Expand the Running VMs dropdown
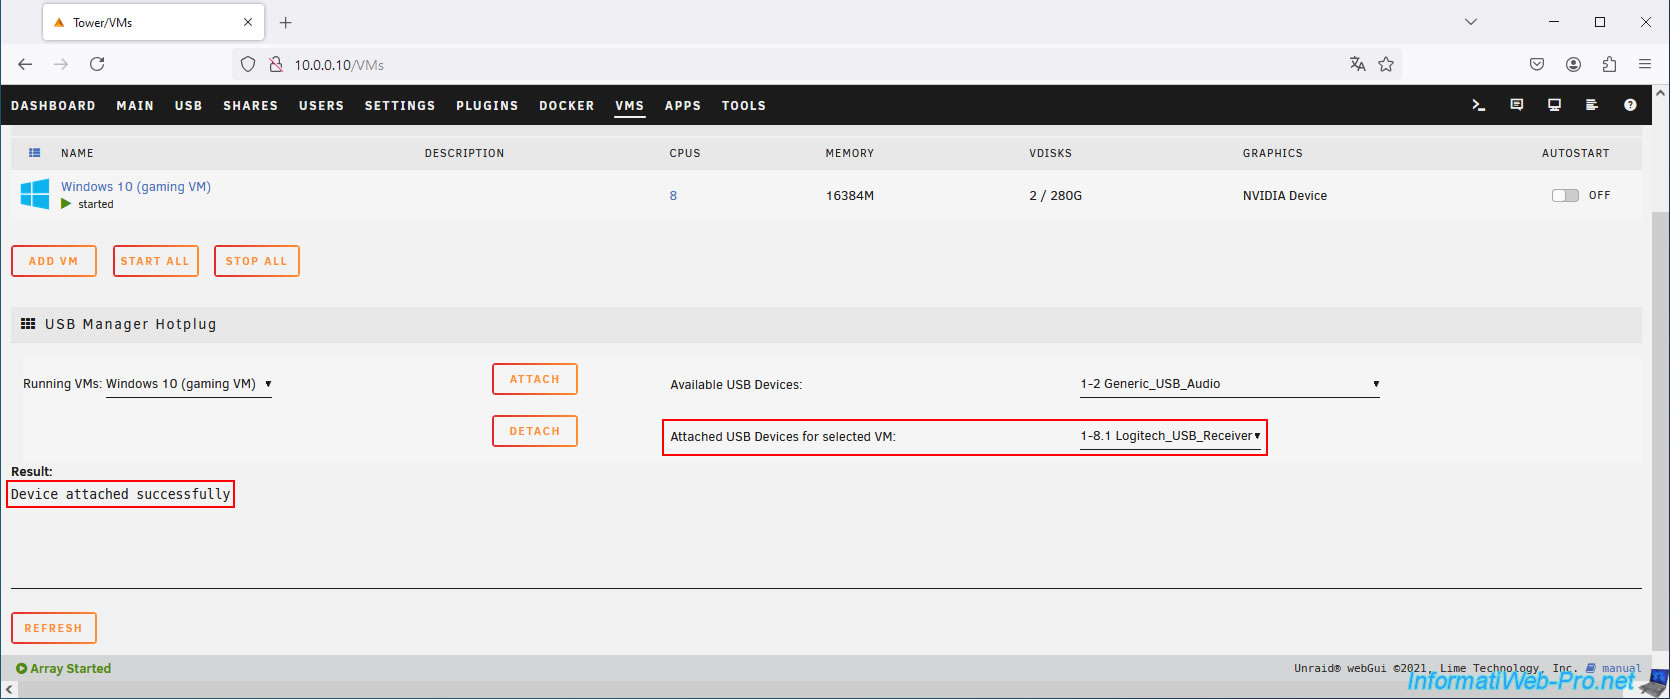Screen dimensions: 1670x699 click(x=189, y=384)
